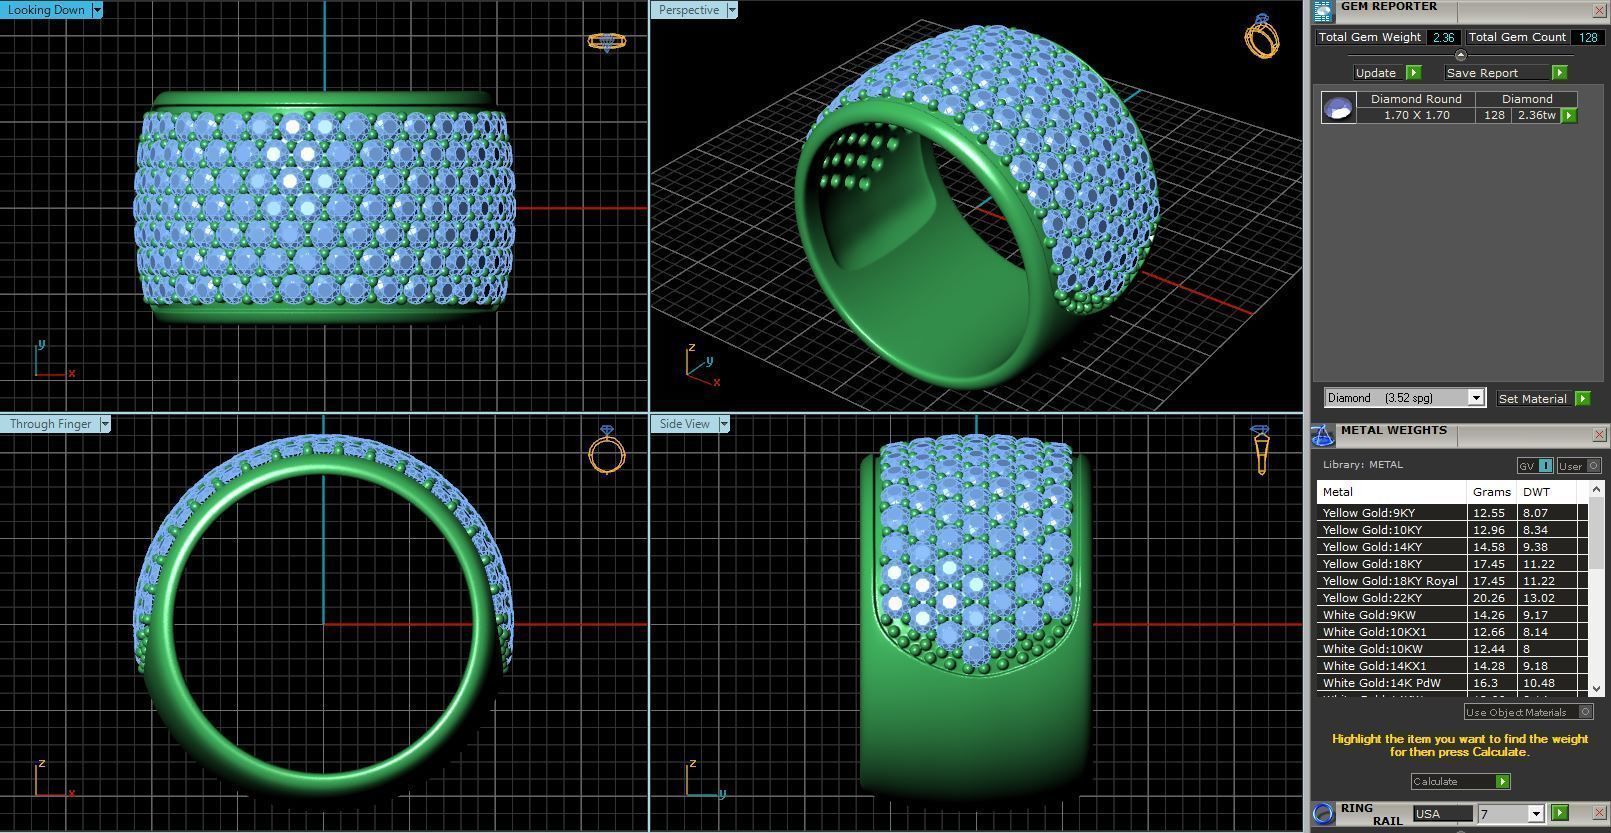Click the ring orientation icon in Looking Down view
Screen dimensions: 1611x833
(x=606, y=42)
